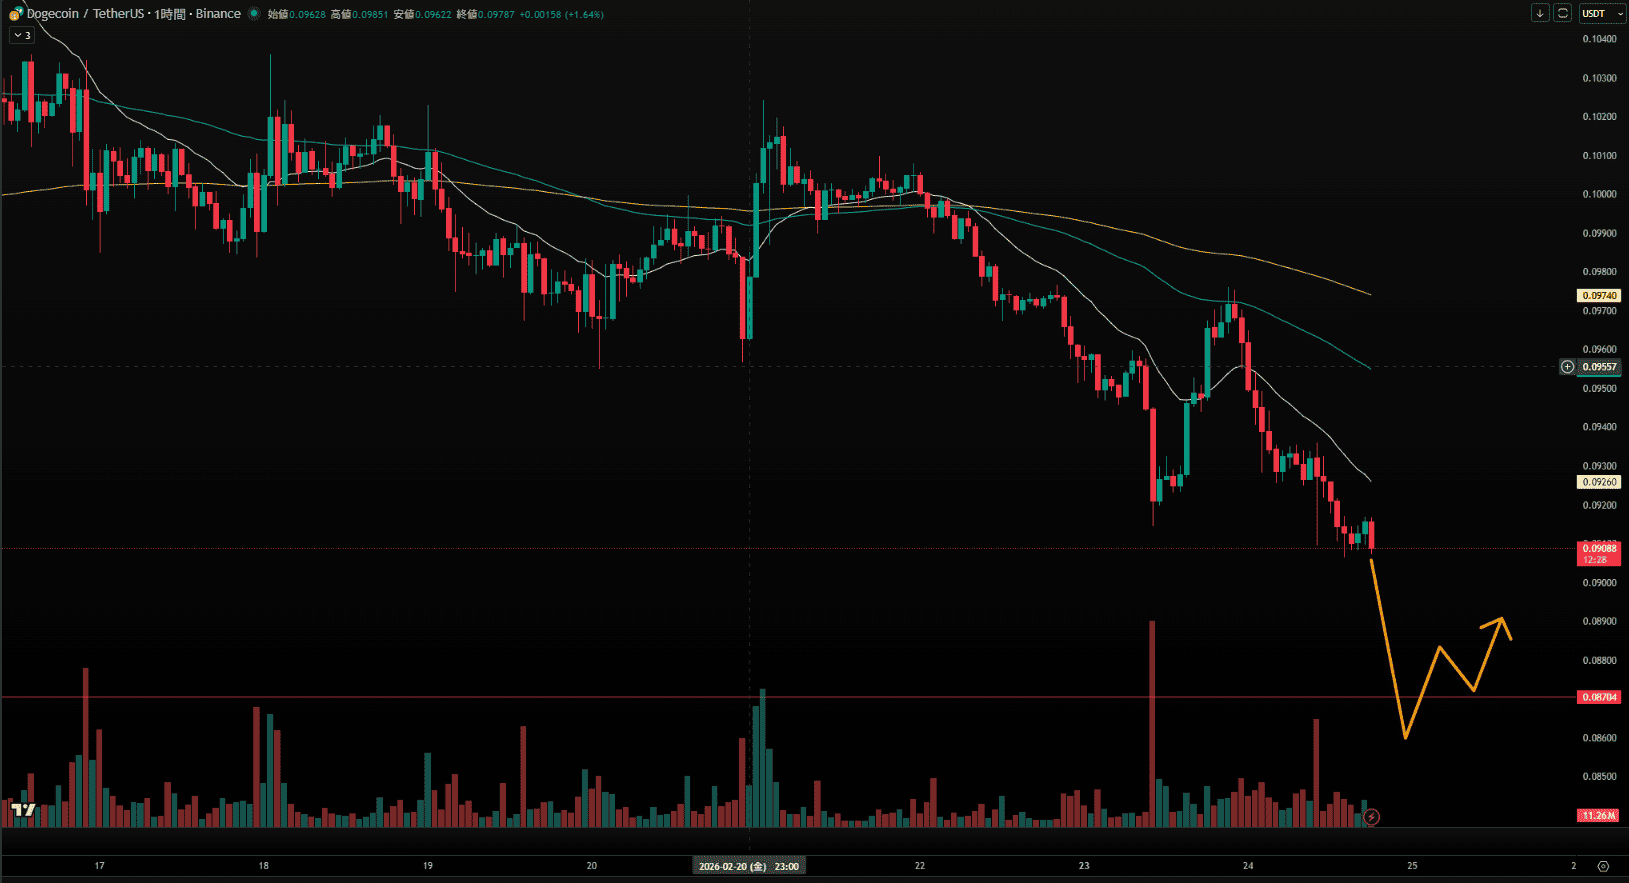
Task: Click the red lightning bolt event icon
Action: (1372, 817)
